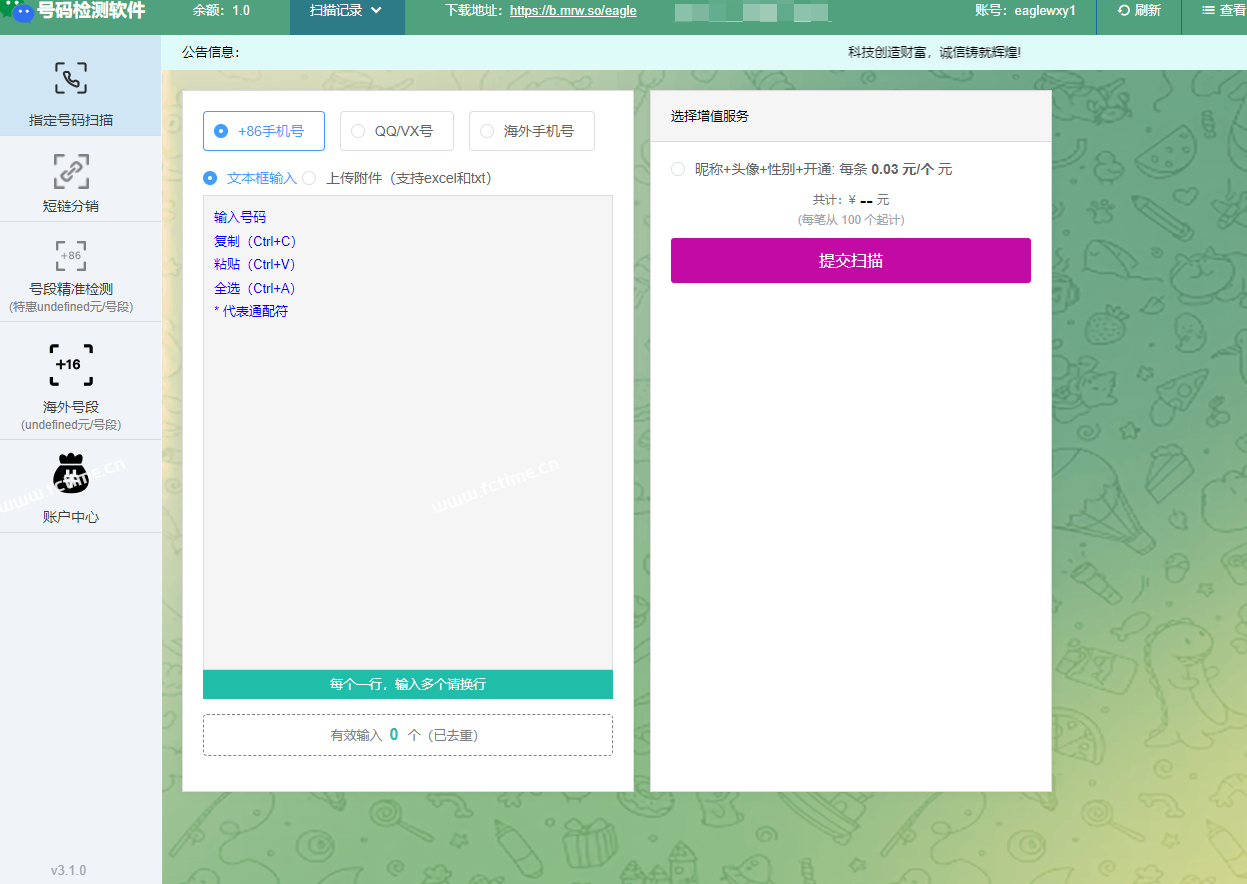Image resolution: width=1247 pixels, height=884 pixels.
Task: Click the 有效输入 count box
Action: click(x=407, y=735)
